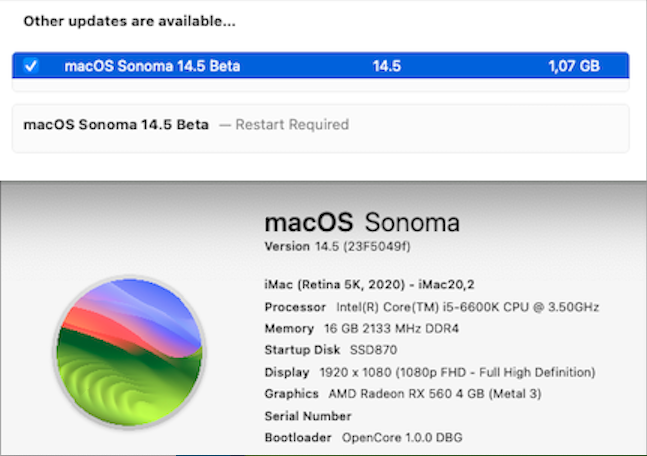
Task: Select the macOS Sonoma 14.5 Beta update row
Action: pyautogui.click(x=321, y=66)
